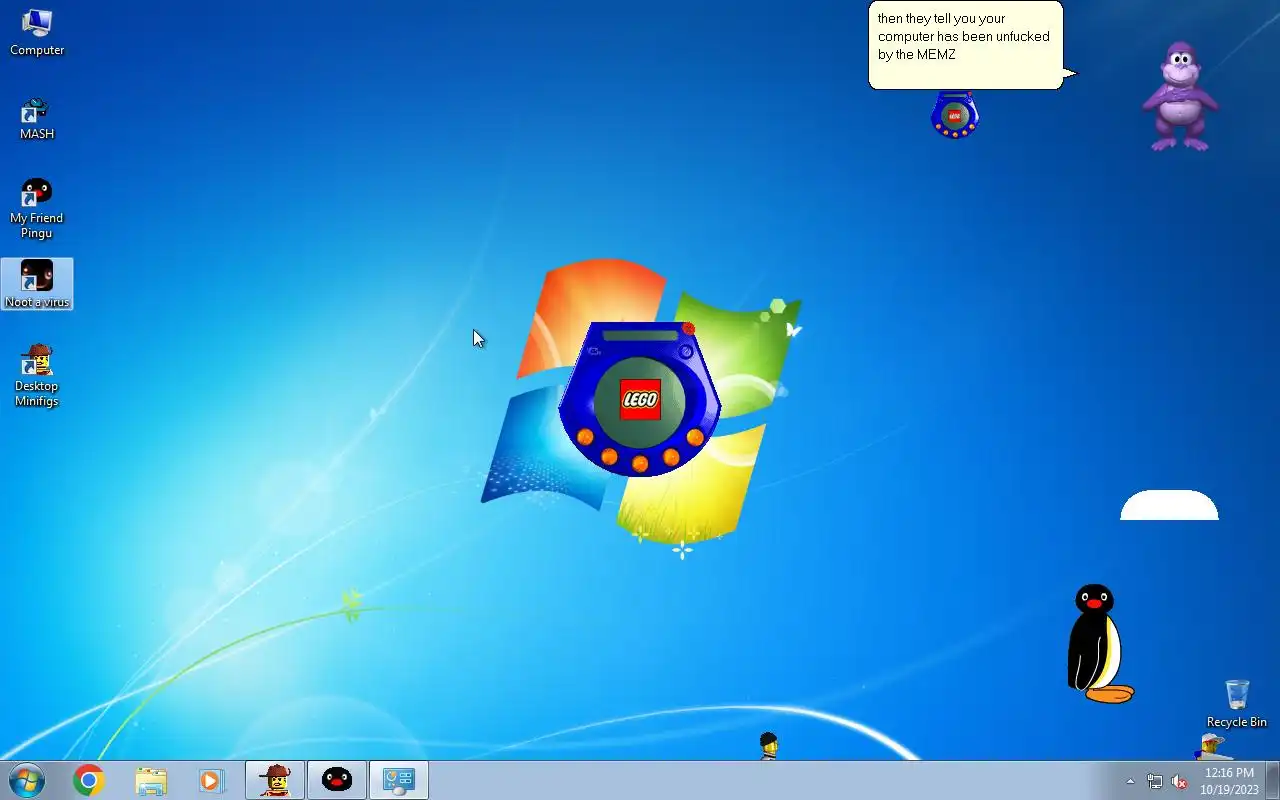Open the Recycle Bin
Screen dimensions: 1280x800
click(x=1237, y=704)
